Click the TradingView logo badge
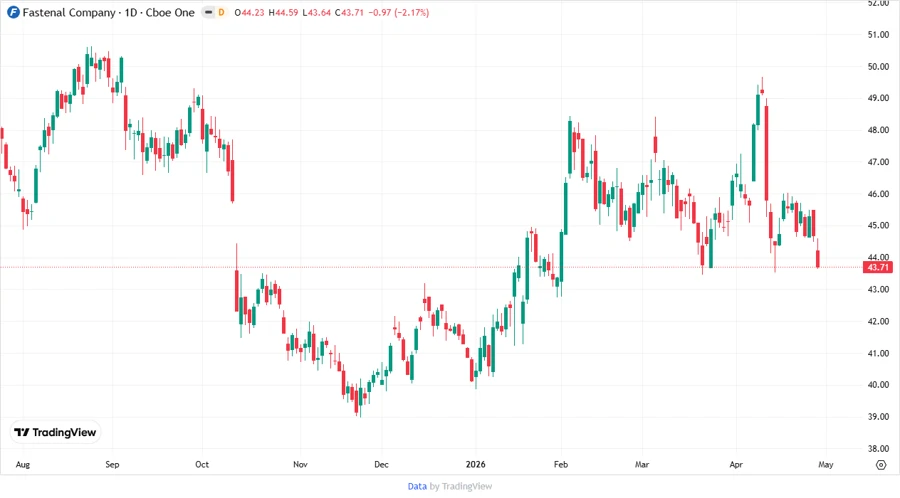900x498 pixels. pyautogui.click(x=56, y=433)
